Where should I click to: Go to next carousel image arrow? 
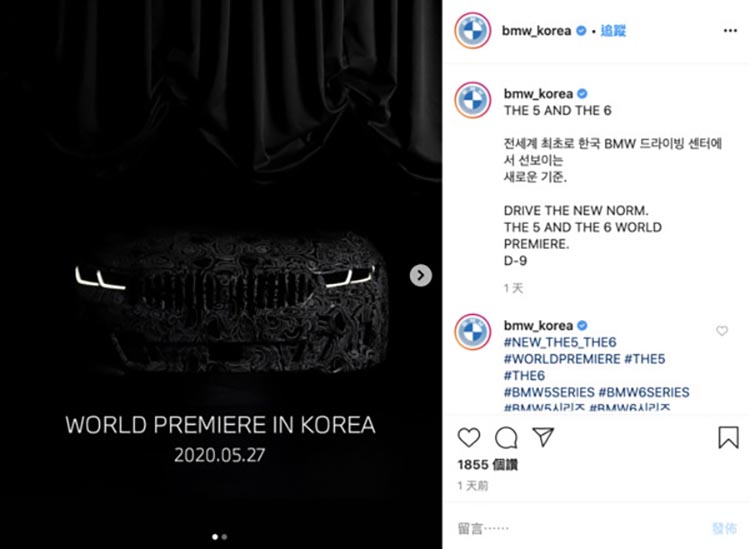(420, 275)
